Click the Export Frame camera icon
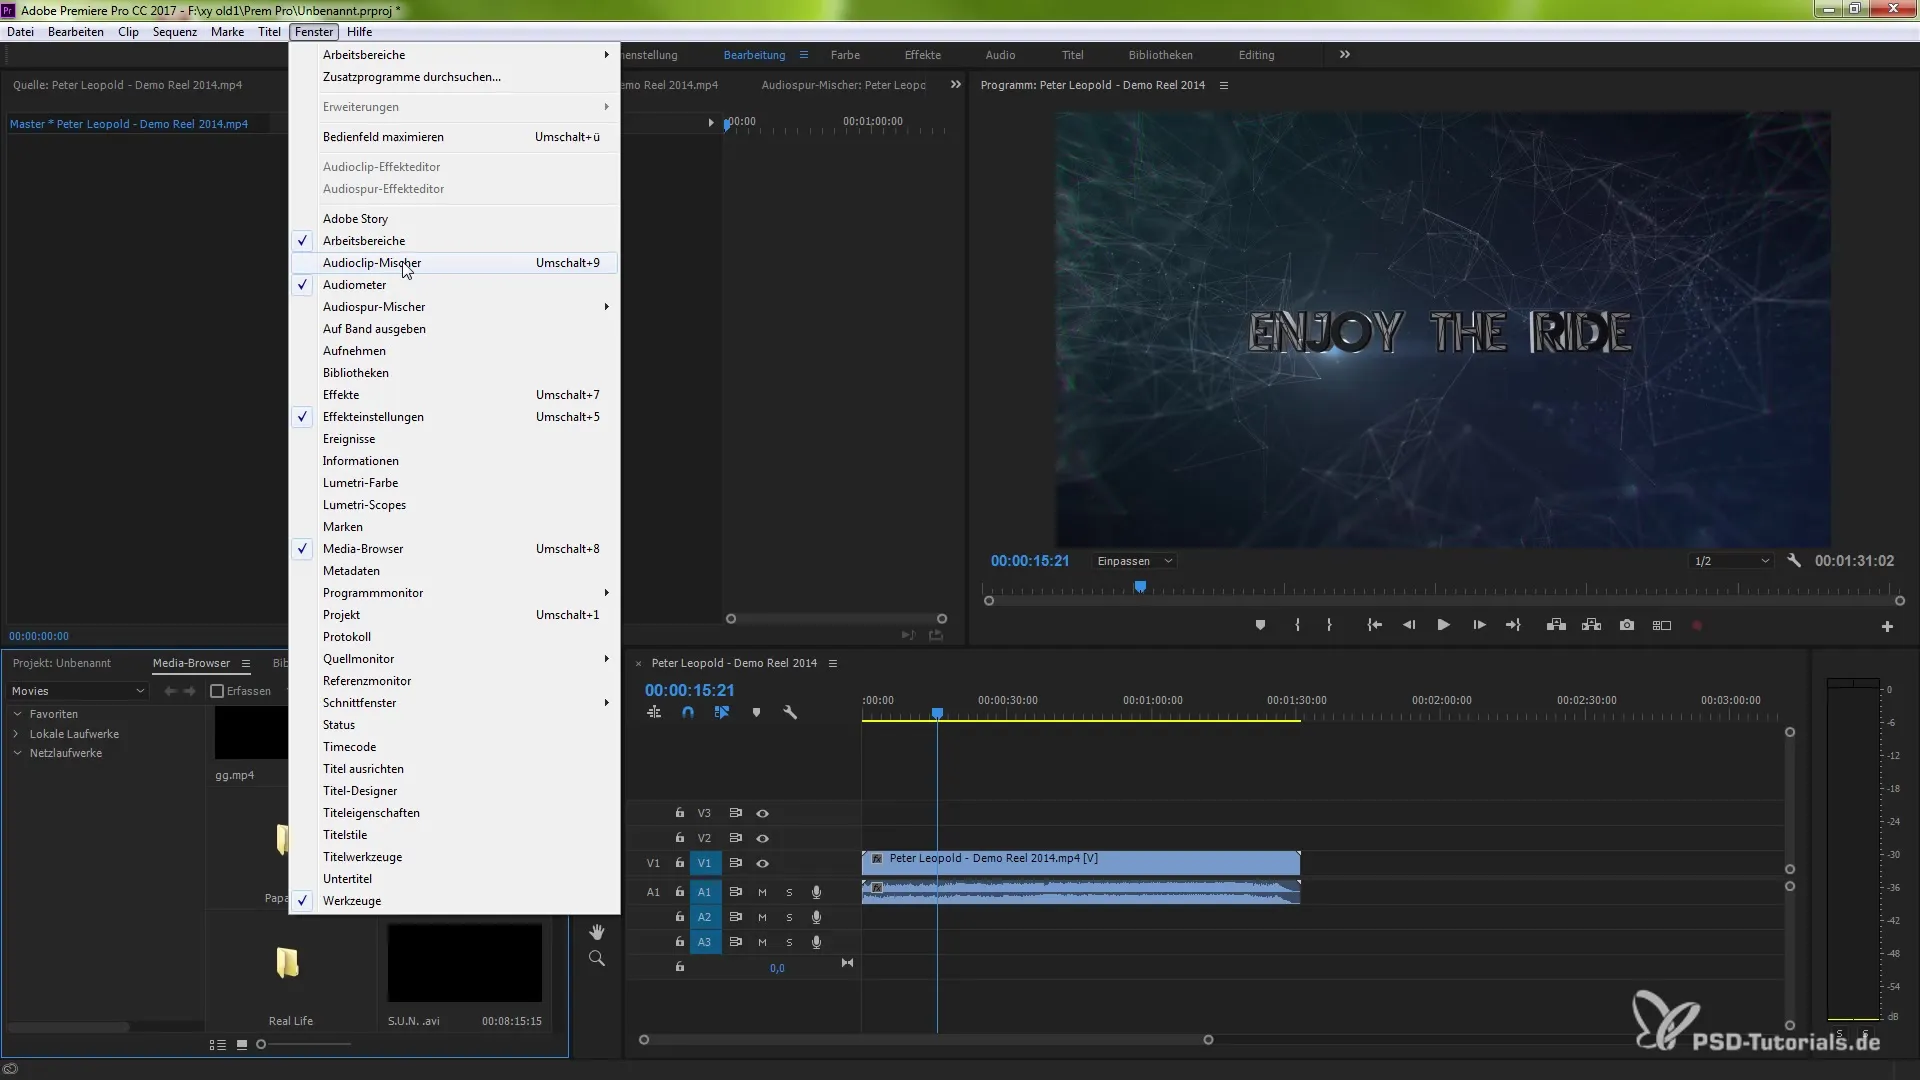Screen dimensions: 1920x1080 1627,625
